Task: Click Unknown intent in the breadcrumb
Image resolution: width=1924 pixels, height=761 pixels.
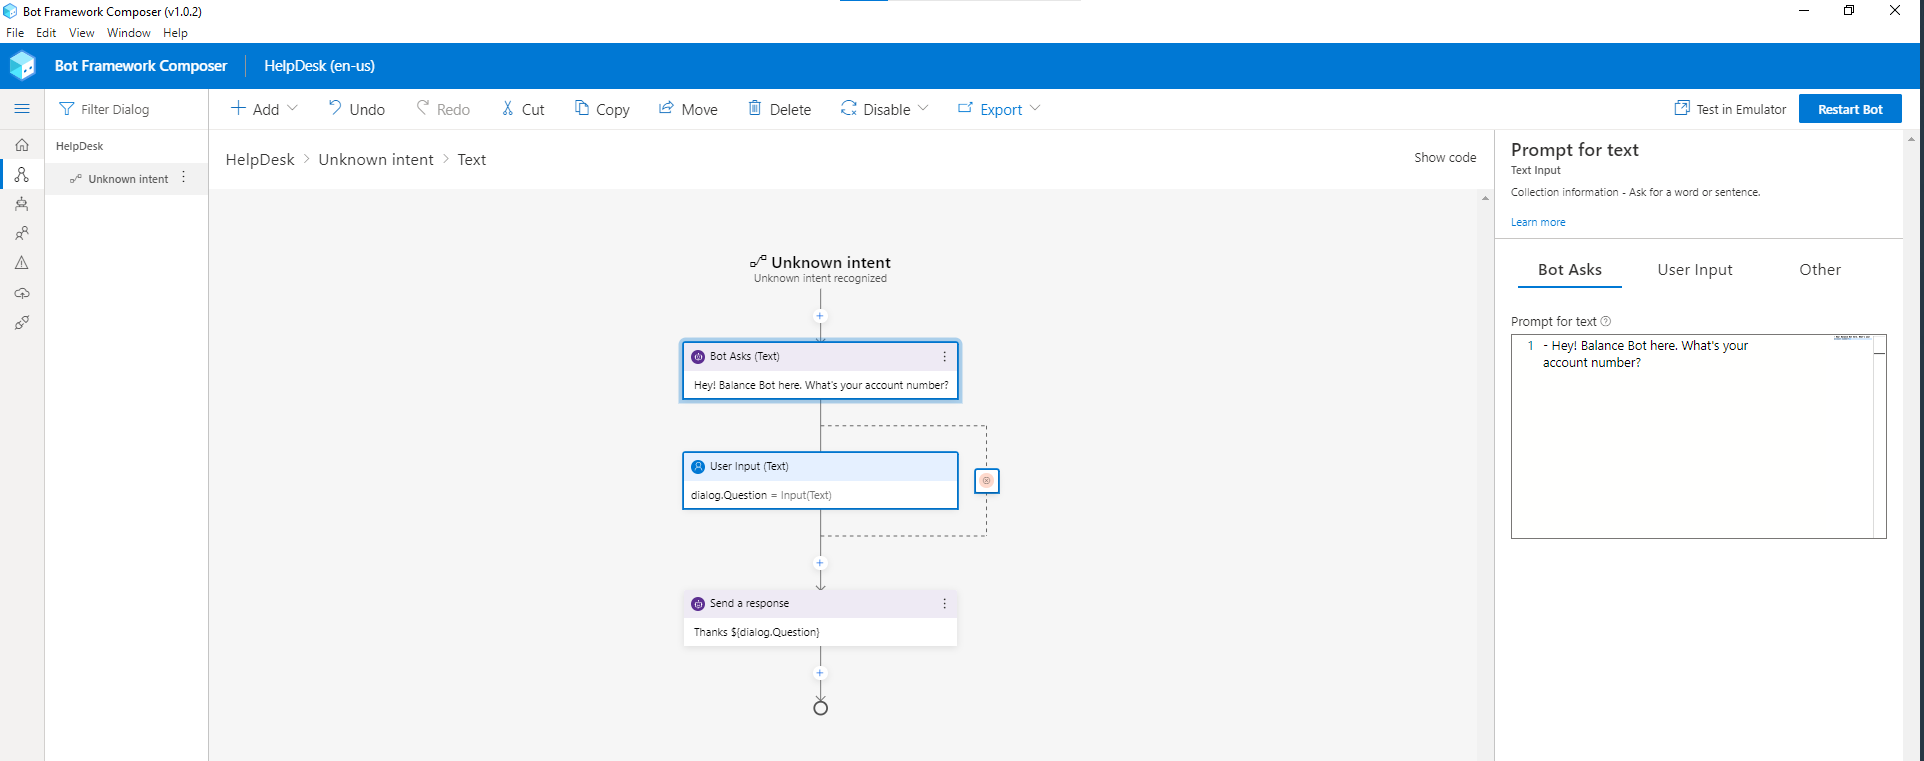Action: [376, 160]
